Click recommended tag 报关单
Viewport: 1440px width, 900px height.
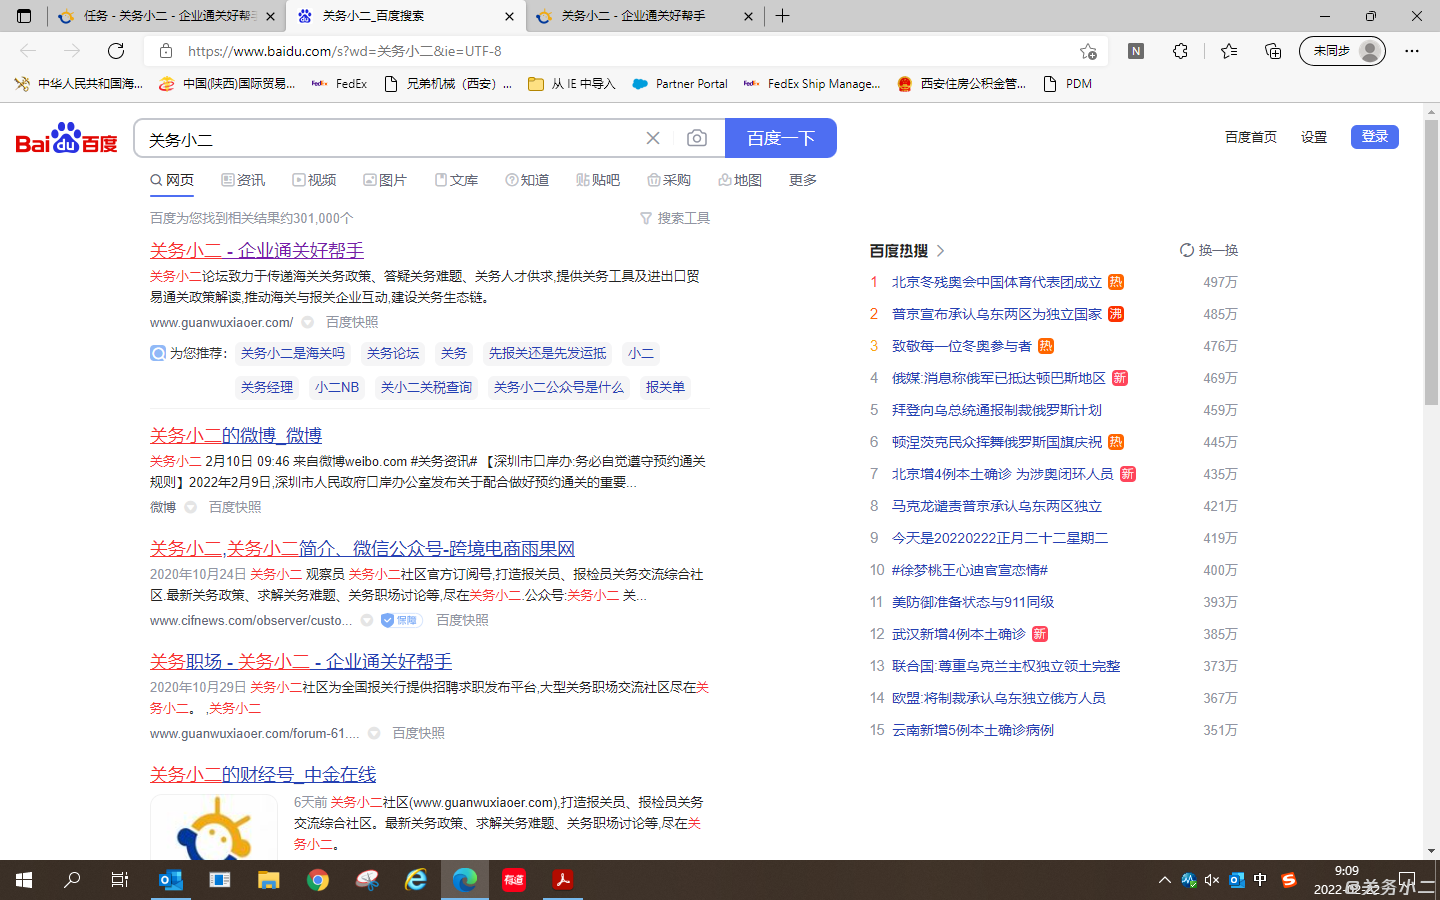(x=665, y=387)
